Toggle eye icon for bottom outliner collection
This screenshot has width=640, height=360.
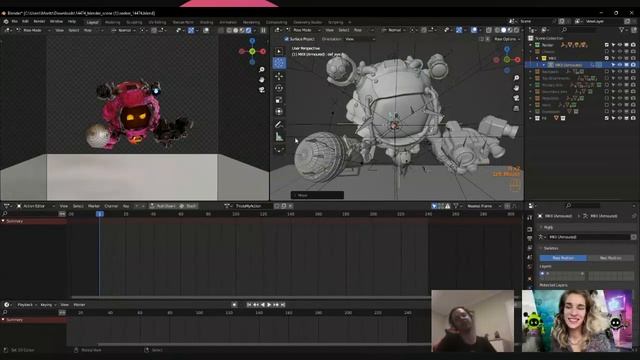tap(620, 118)
